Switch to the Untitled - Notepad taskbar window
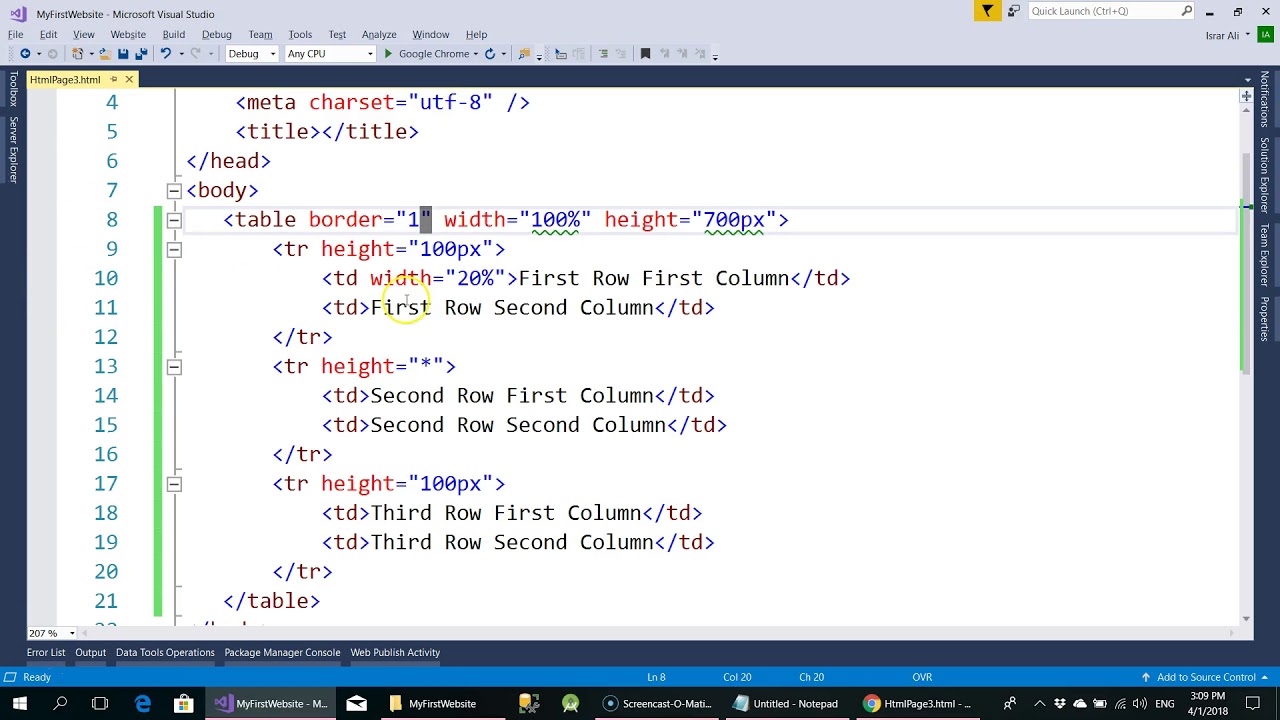1280x720 pixels. pos(786,704)
